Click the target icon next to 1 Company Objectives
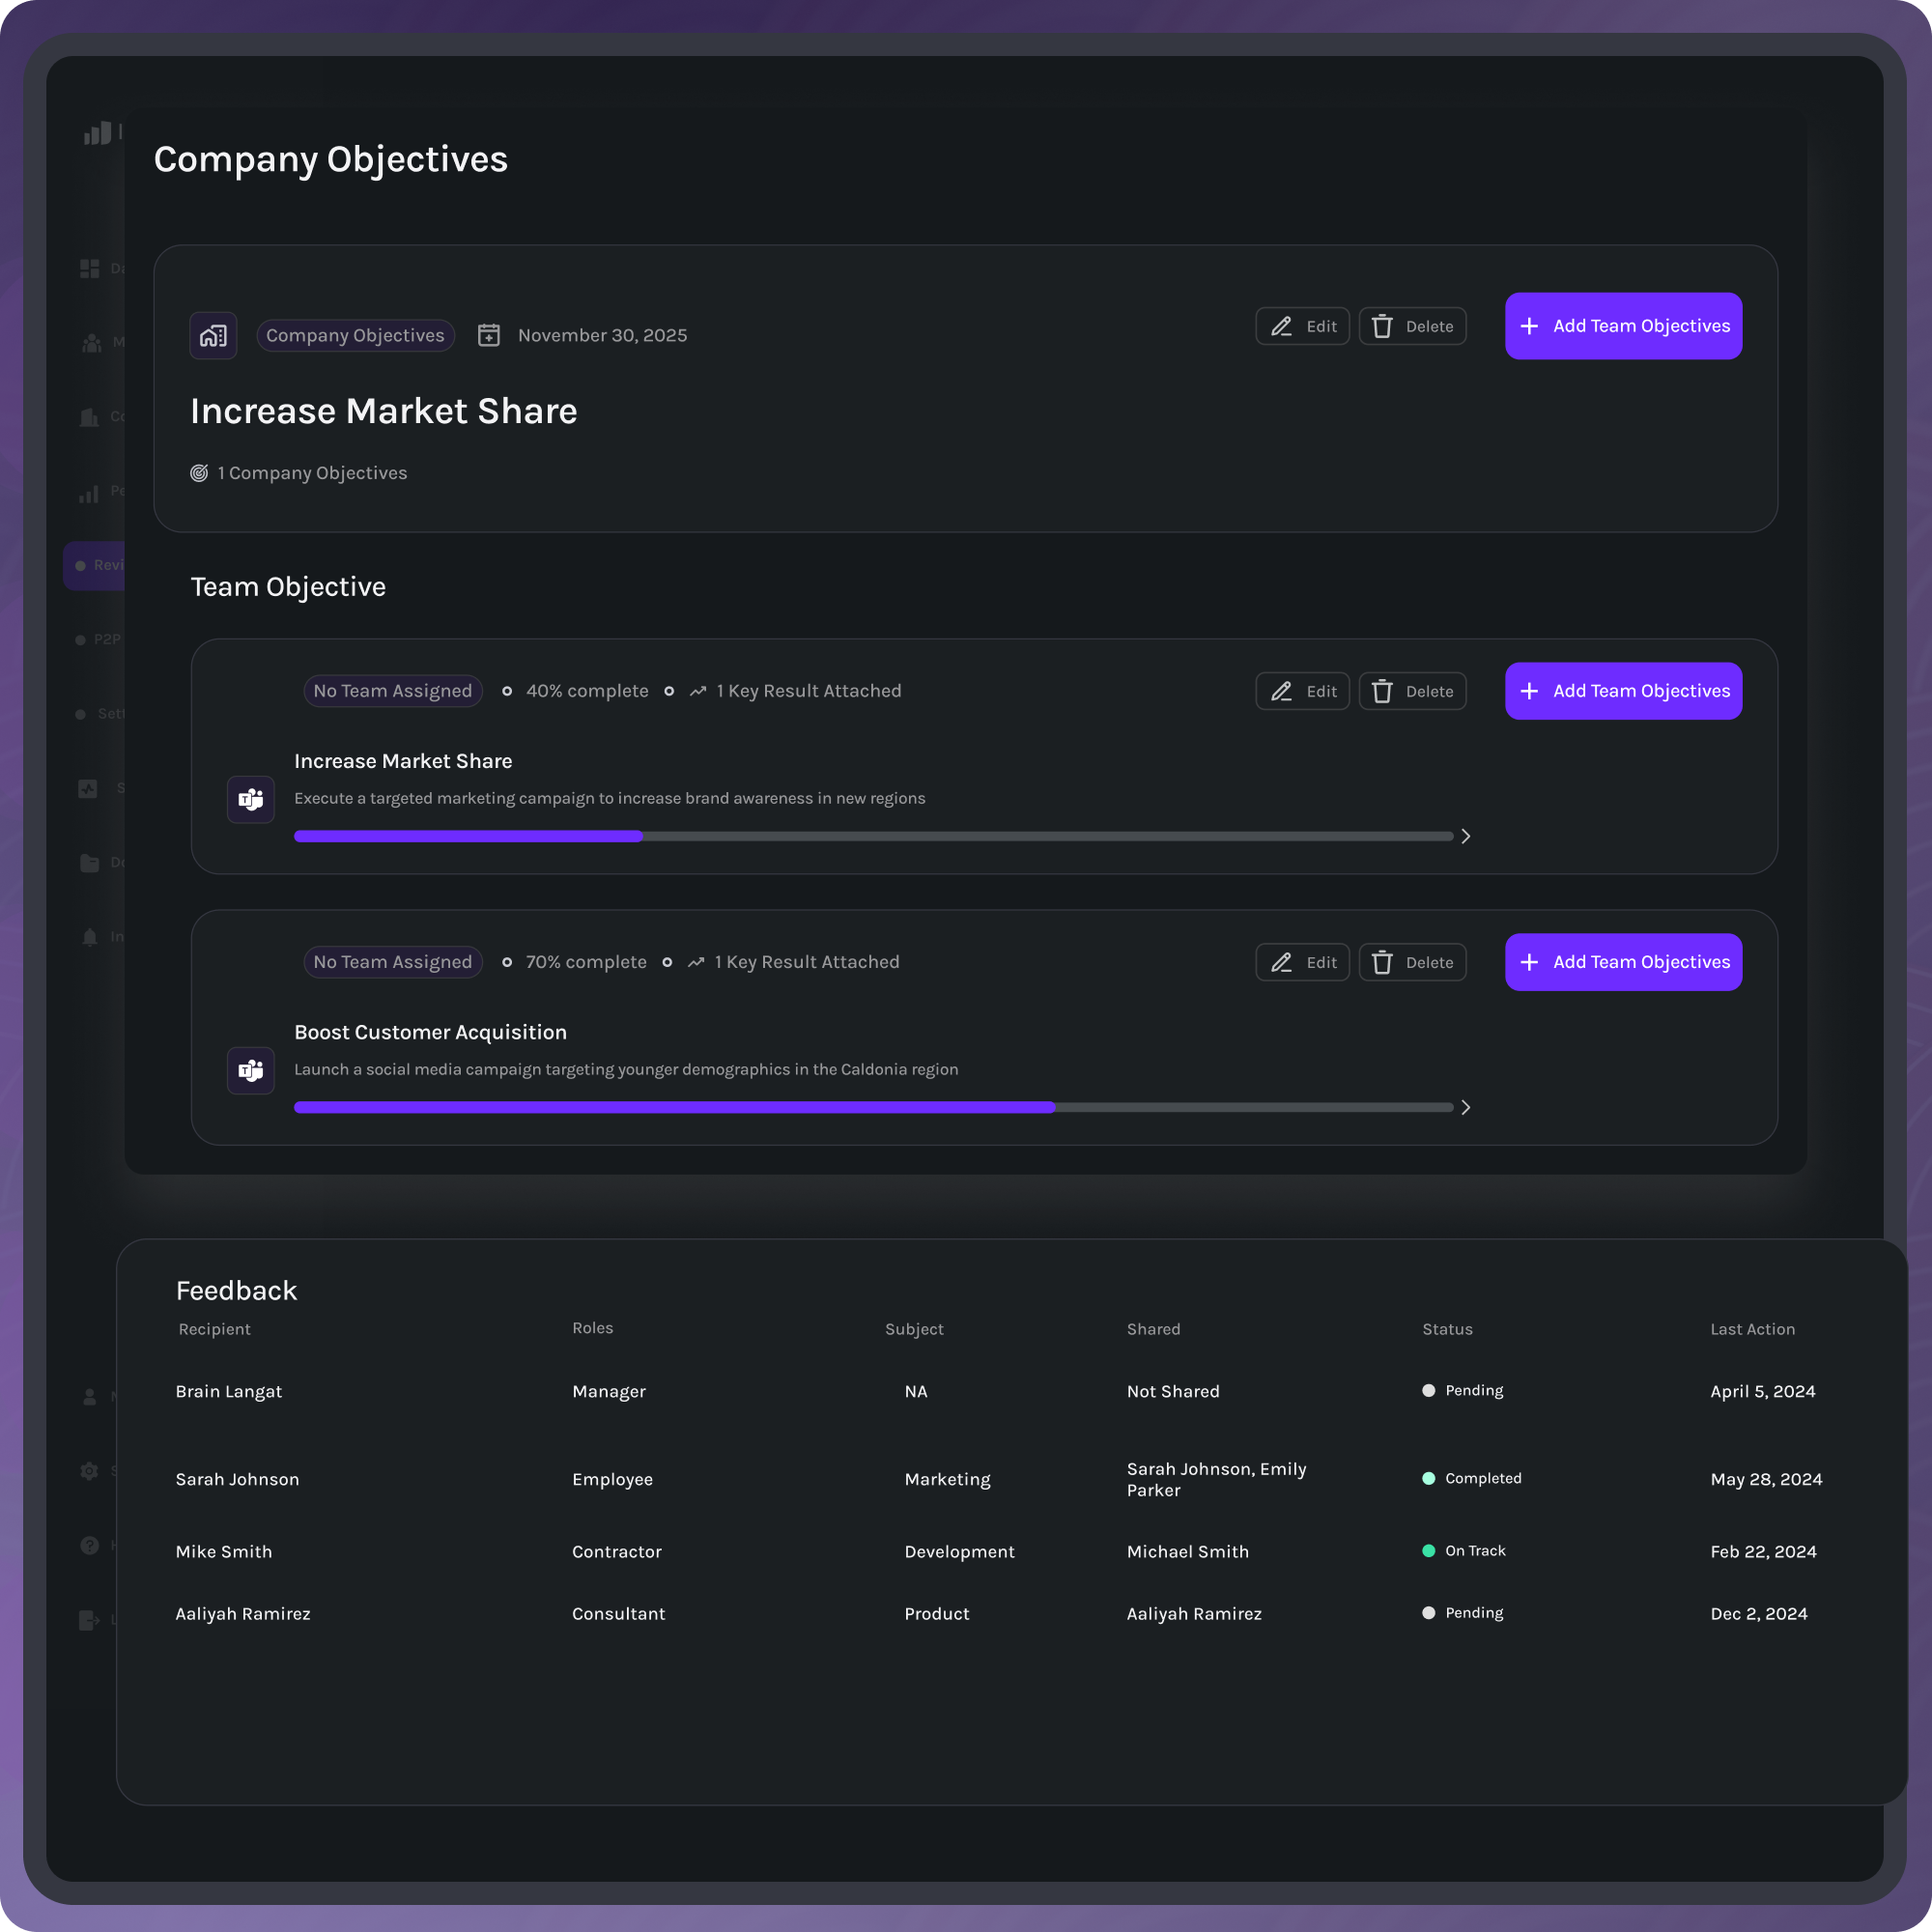Viewport: 1932px width, 1932px height. point(201,472)
